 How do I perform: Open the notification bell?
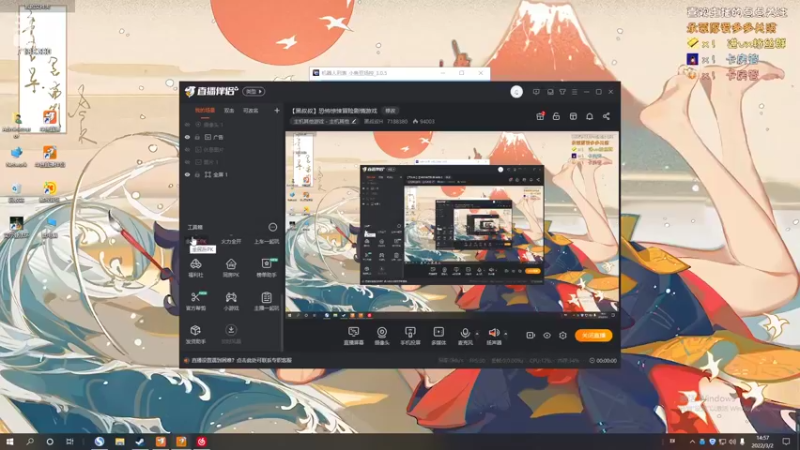(x=589, y=116)
